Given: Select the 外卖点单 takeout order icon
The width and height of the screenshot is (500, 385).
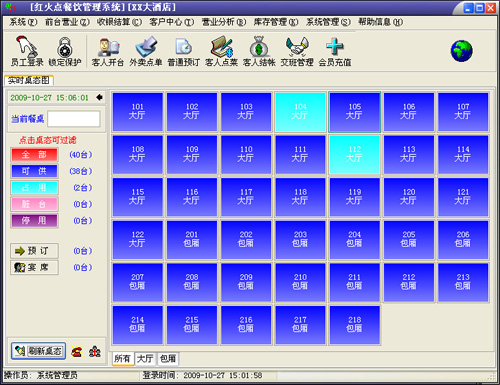Looking at the screenshot, I should click(146, 51).
